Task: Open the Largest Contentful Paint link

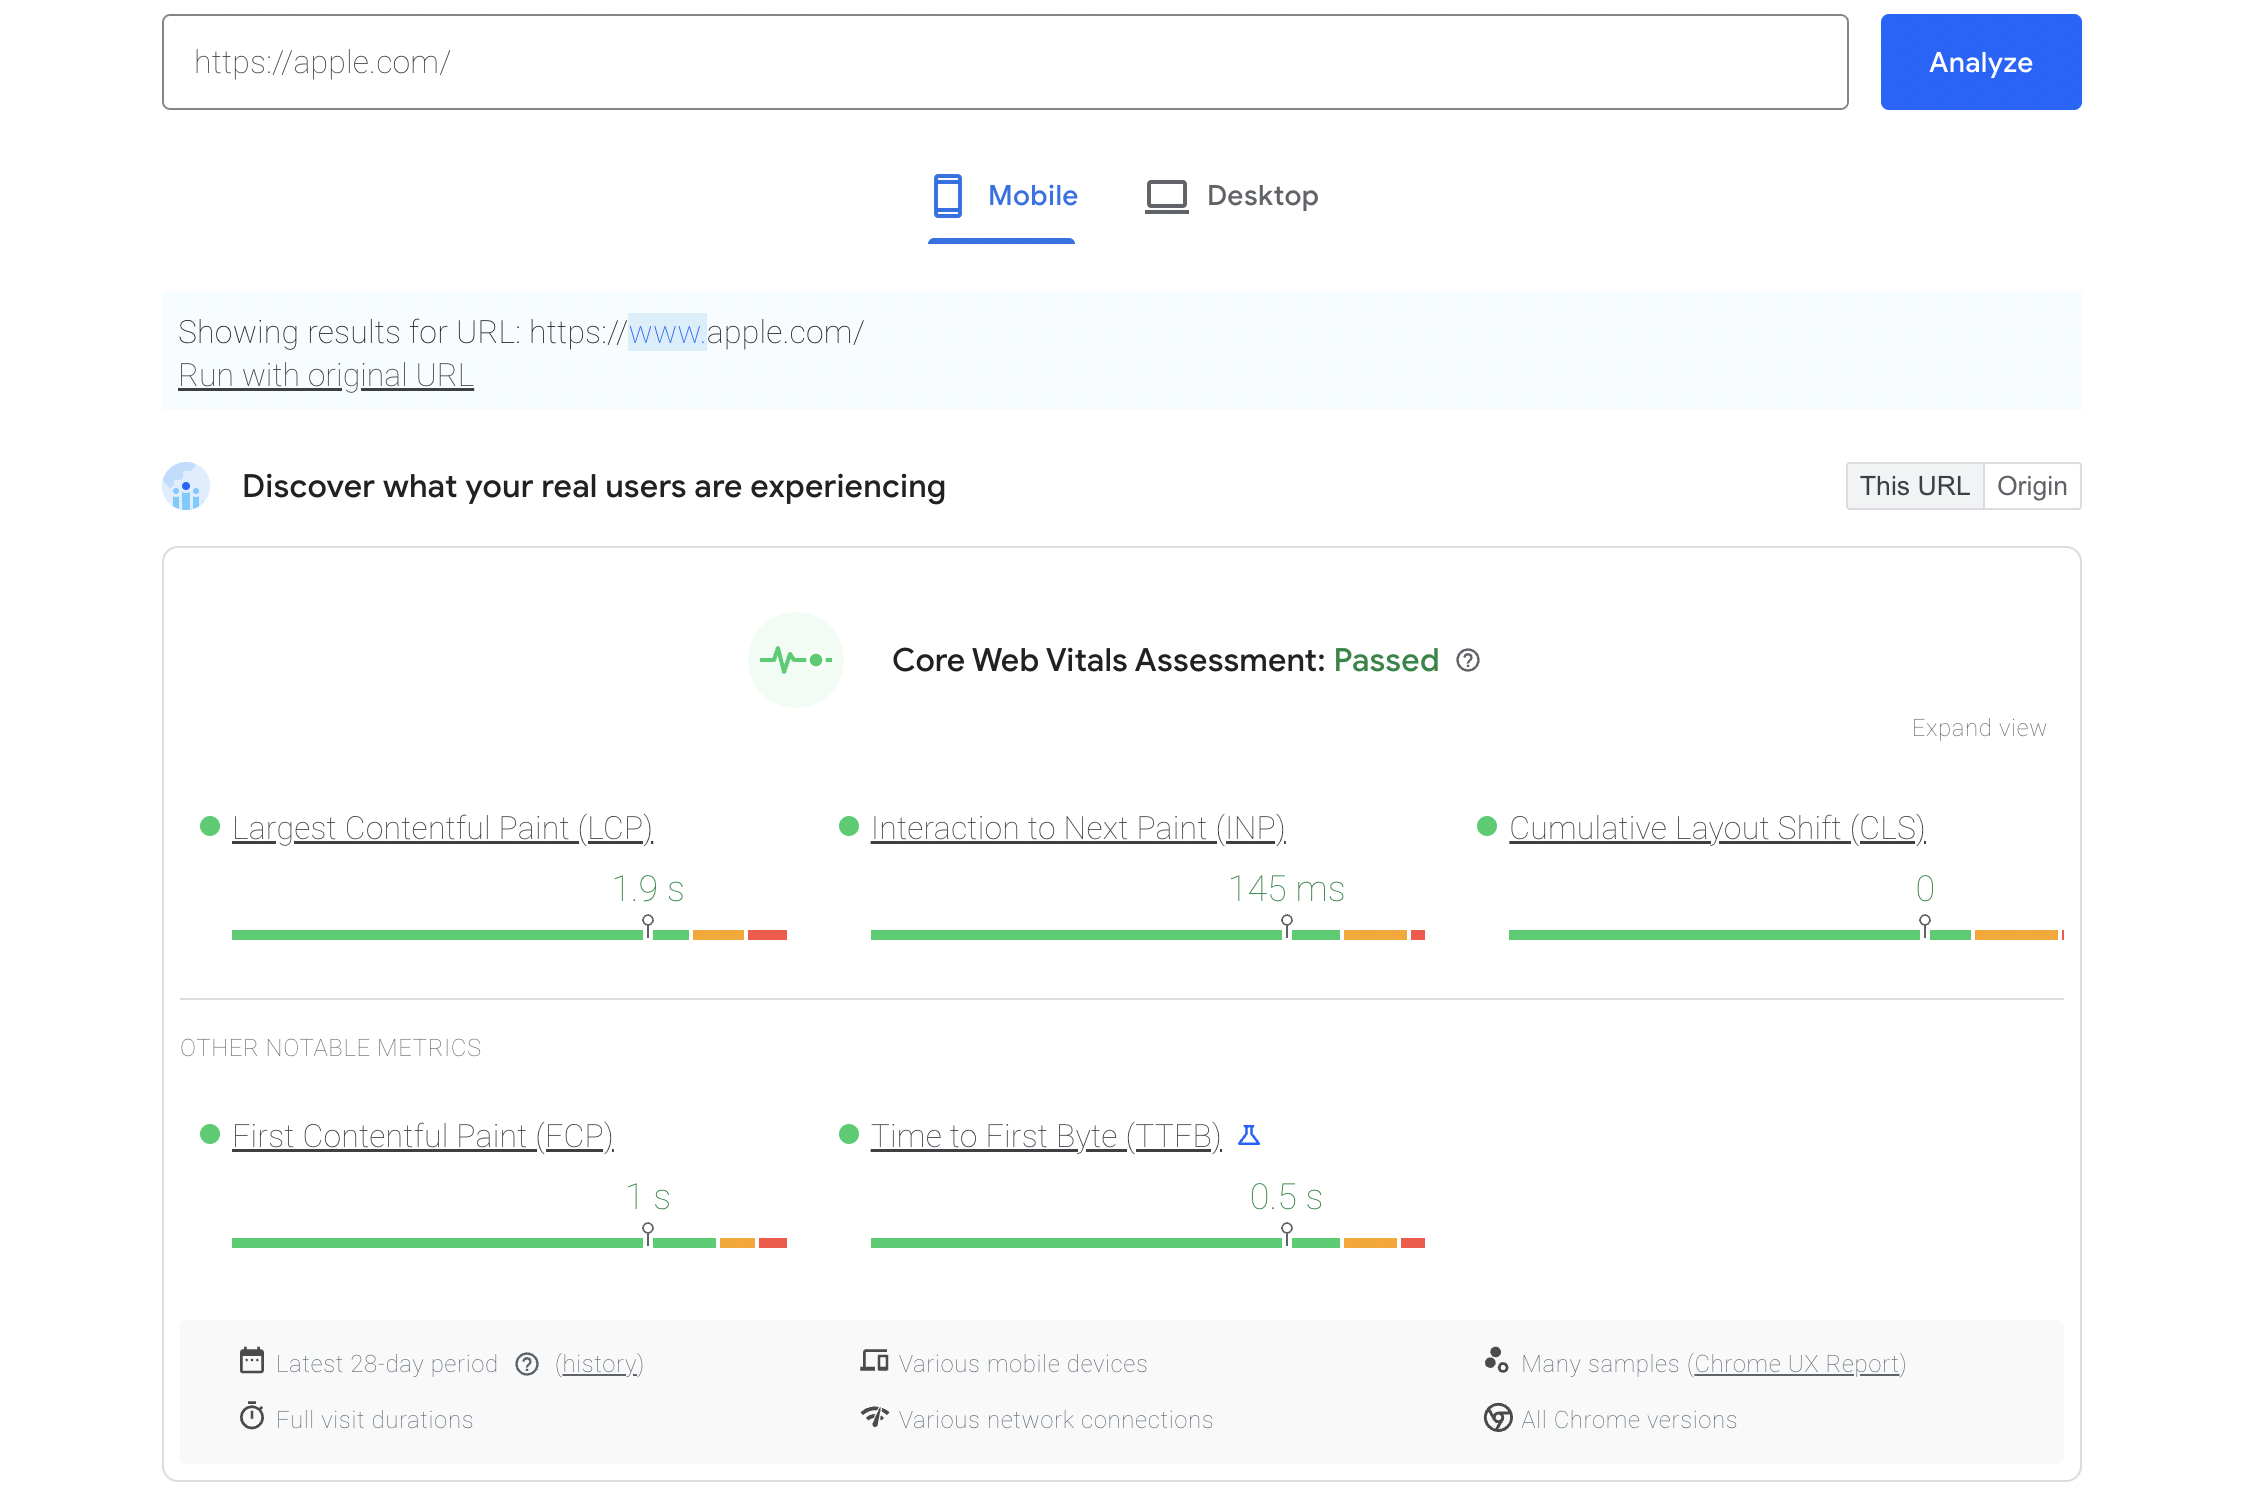Action: [x=442, y=828]
